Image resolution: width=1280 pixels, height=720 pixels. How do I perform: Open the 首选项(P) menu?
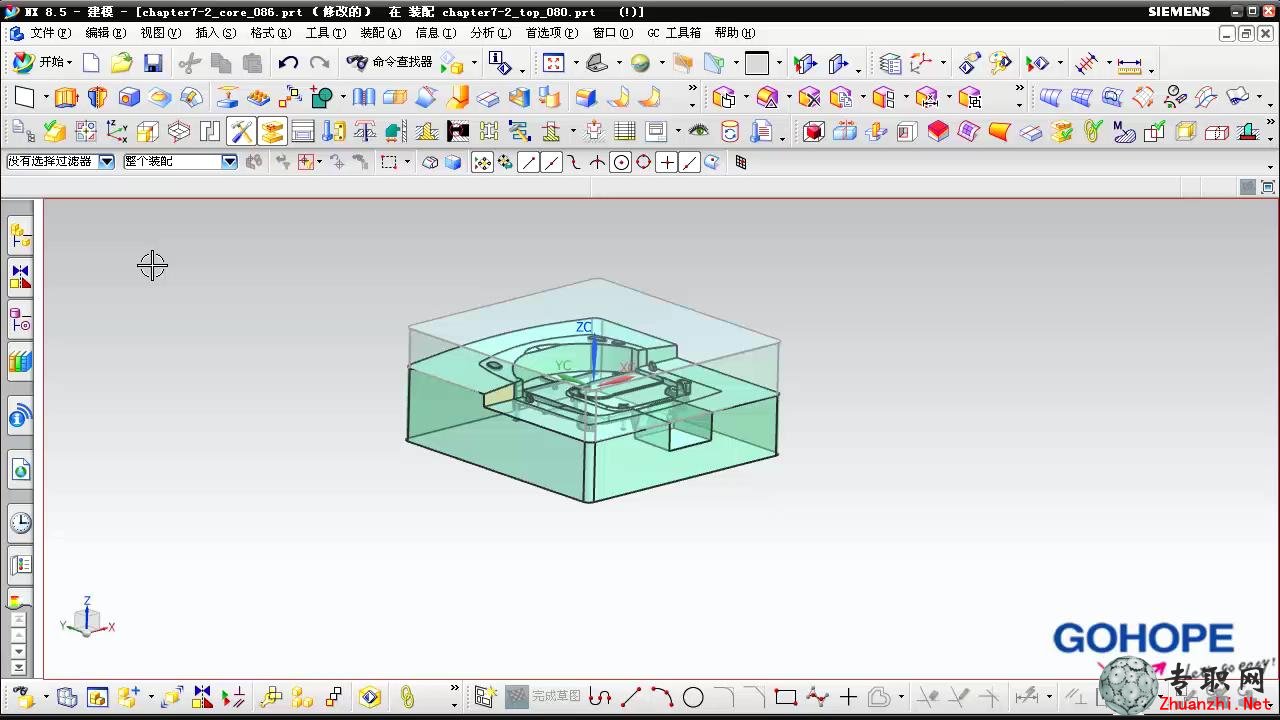click(x=552, y=33)
